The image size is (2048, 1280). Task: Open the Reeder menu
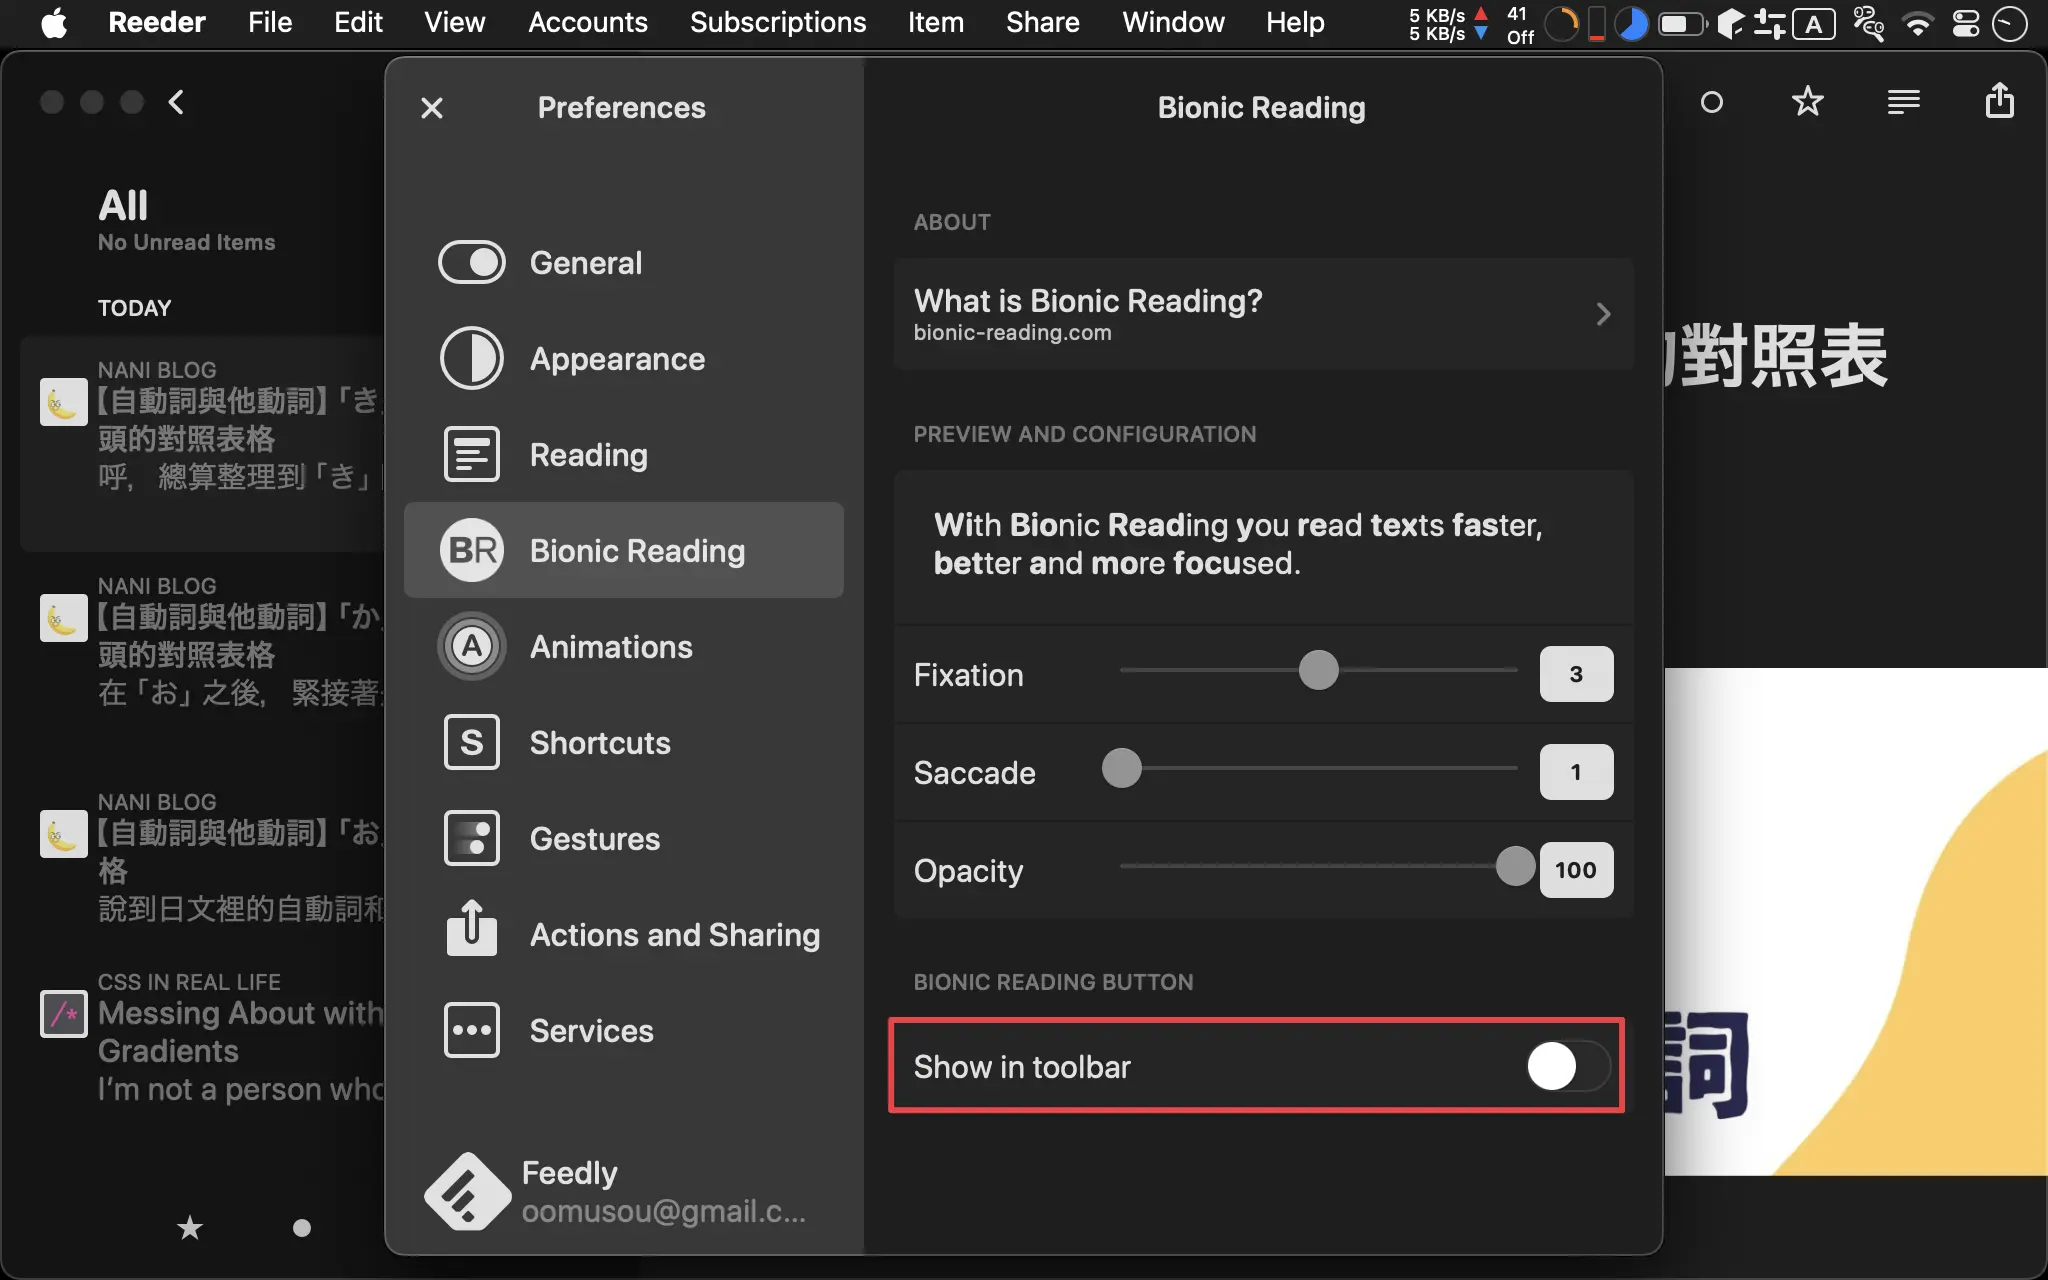click(156, 22)
